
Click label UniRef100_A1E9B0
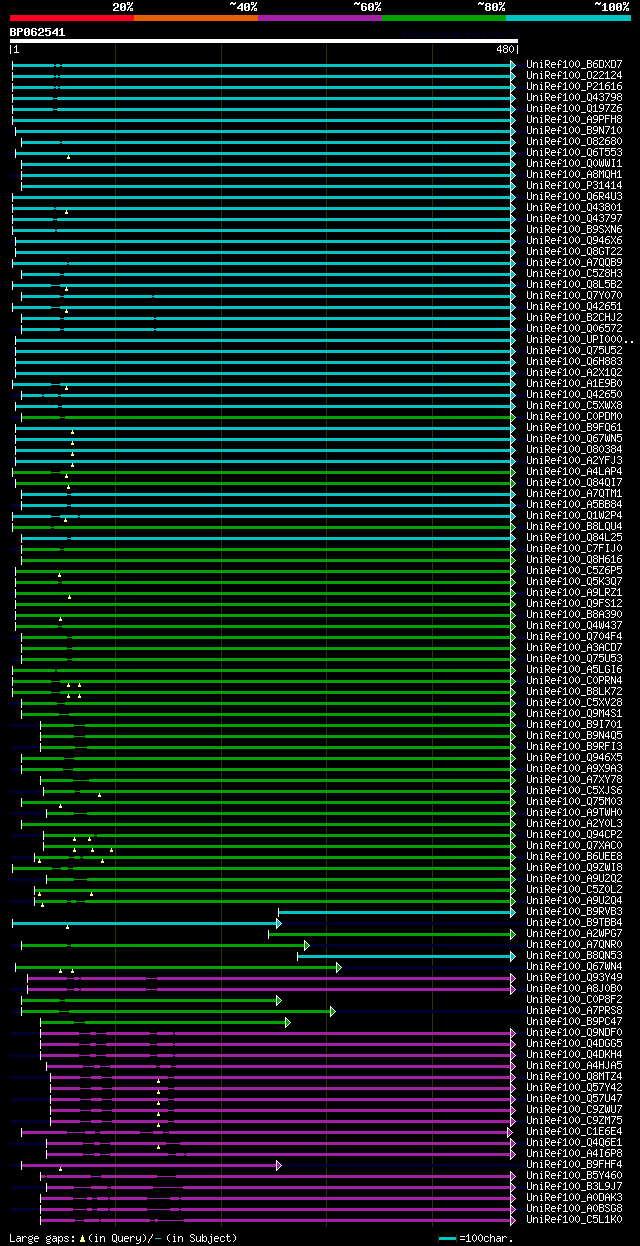(x=576, y=383)
